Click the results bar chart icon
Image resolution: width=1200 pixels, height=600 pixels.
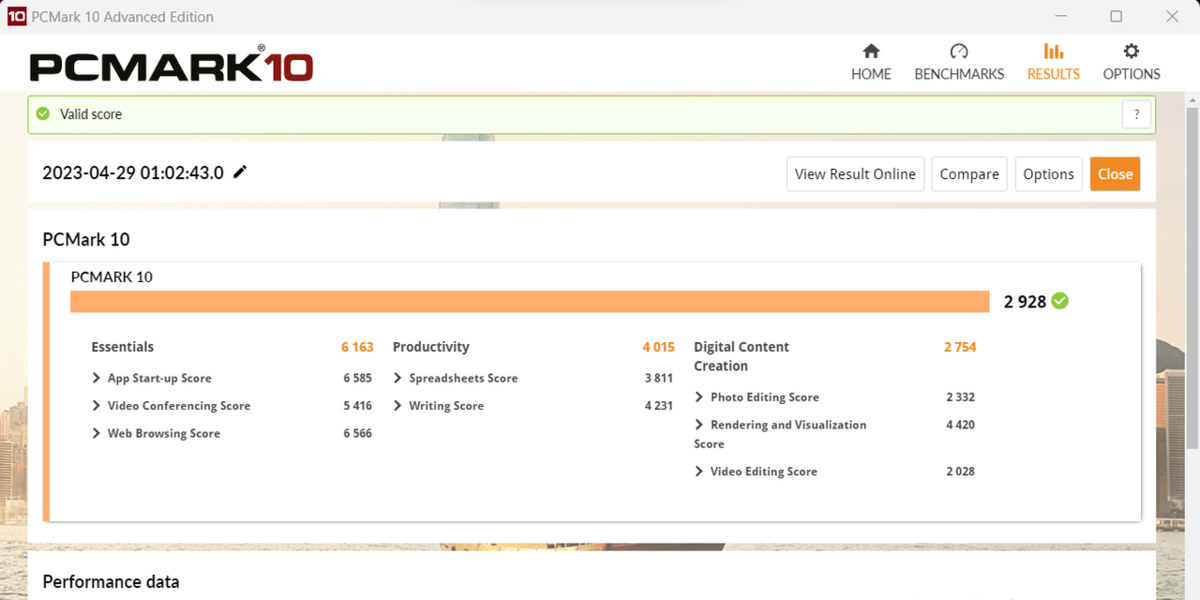[x=1053, y=51]
